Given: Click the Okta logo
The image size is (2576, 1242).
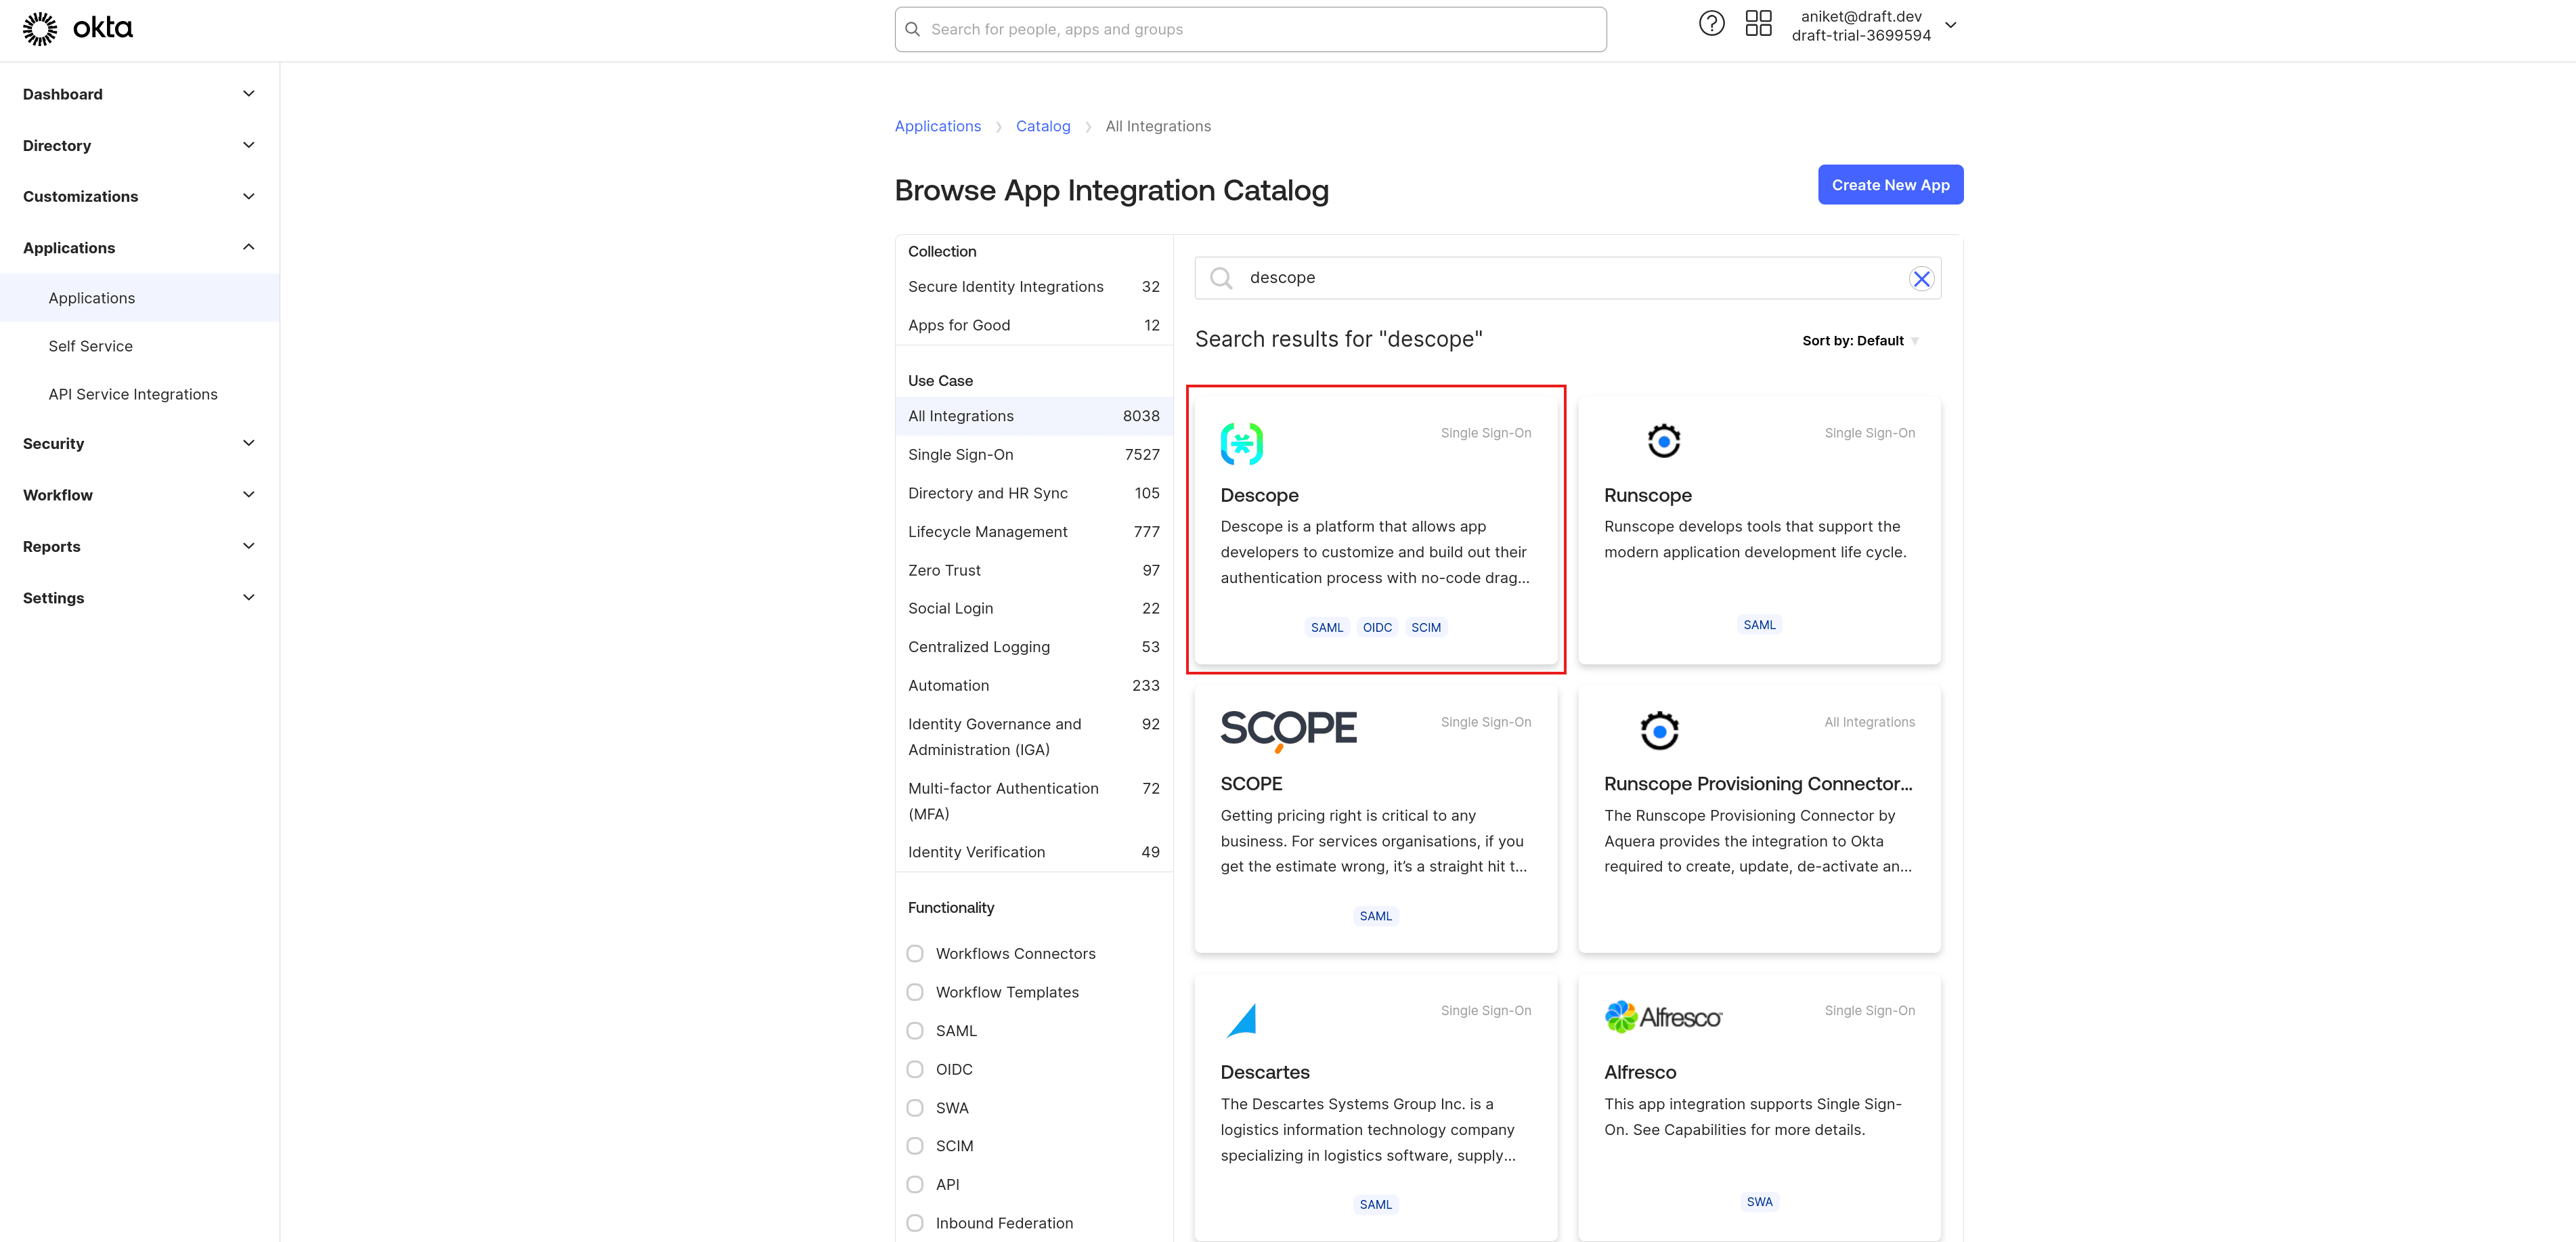Looking at the screenshot, I should (78, 28).
